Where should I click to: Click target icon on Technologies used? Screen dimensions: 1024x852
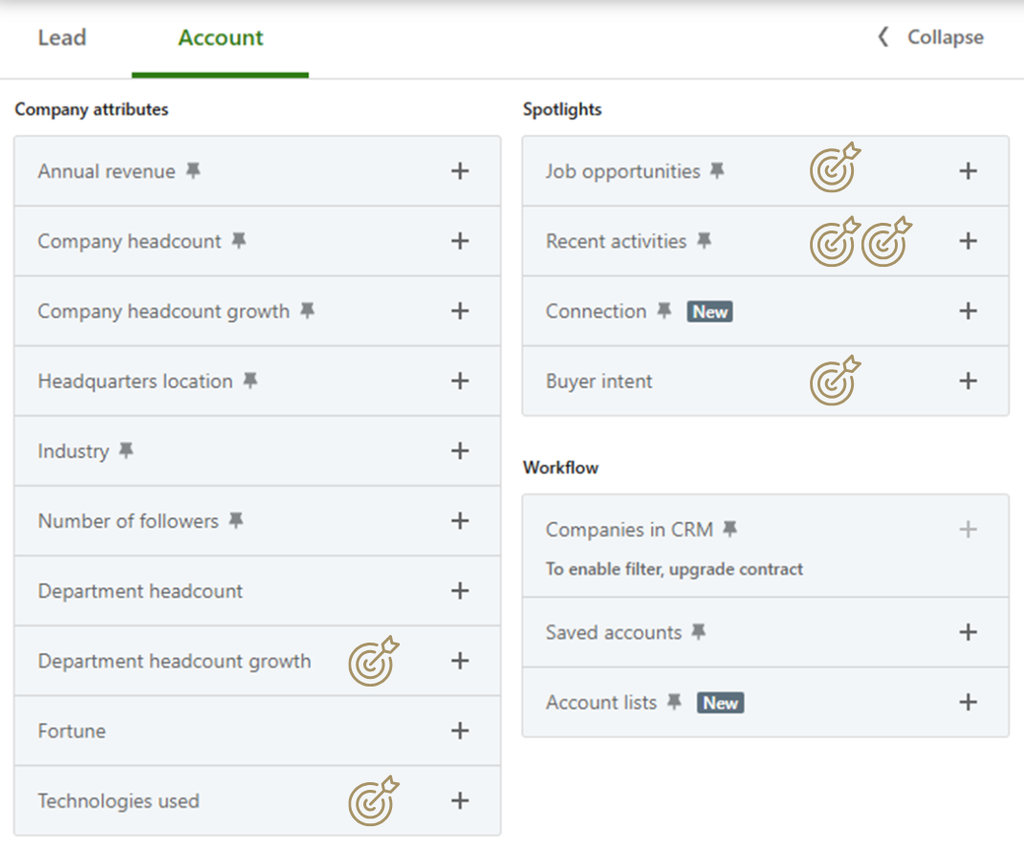pyautogui.click(x=374, y=800)
